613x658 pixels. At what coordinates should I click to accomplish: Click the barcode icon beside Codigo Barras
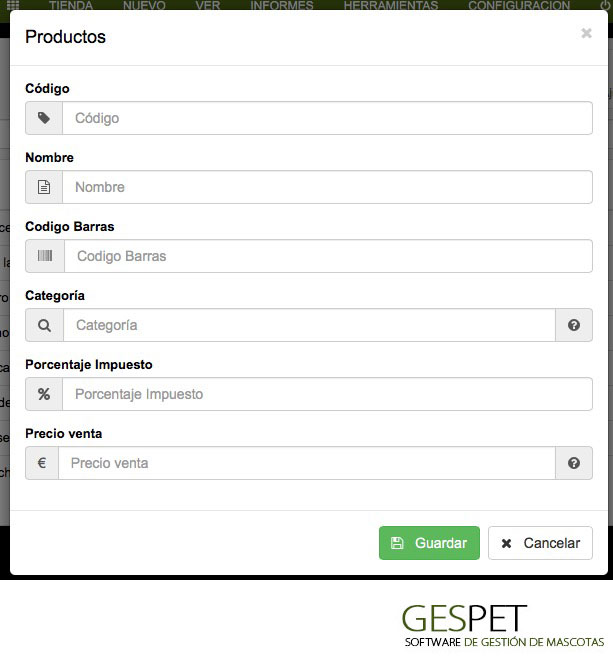45,256
